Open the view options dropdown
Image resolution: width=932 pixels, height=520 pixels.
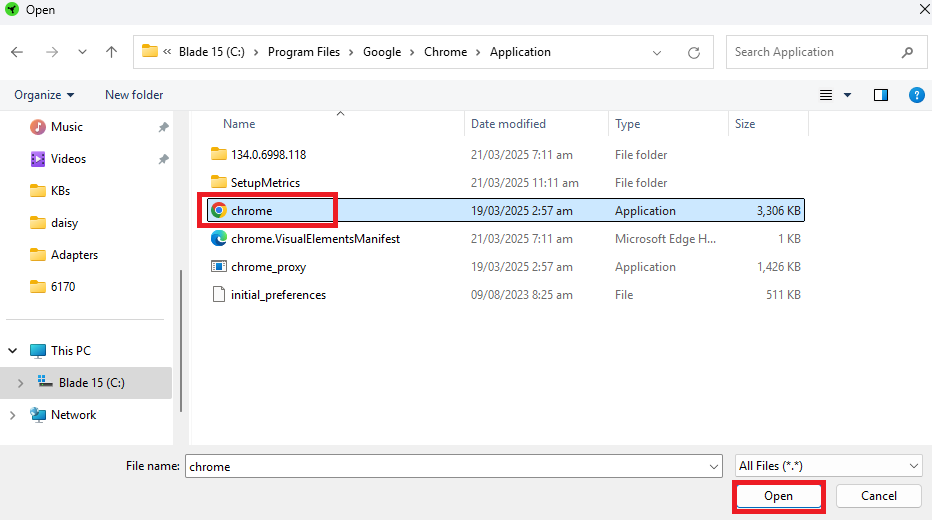coord(847,95)
